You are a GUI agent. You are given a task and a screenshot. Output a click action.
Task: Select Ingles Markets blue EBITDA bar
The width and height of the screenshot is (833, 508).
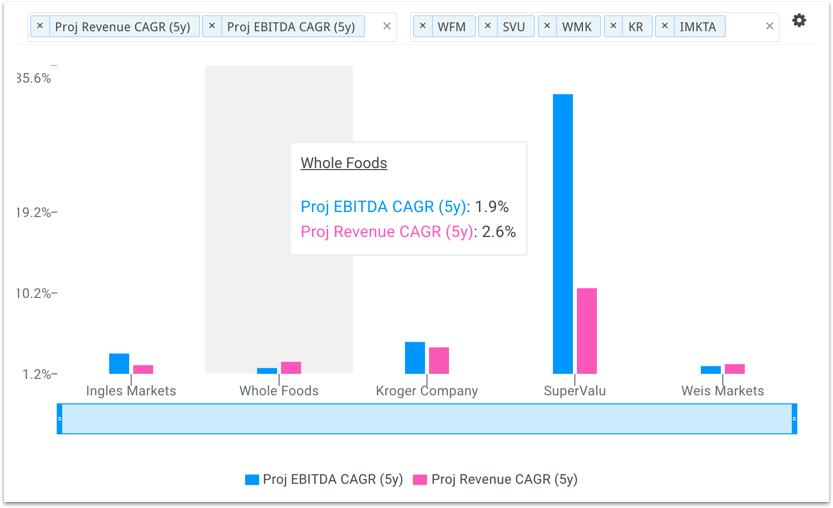tap(119, 363)
